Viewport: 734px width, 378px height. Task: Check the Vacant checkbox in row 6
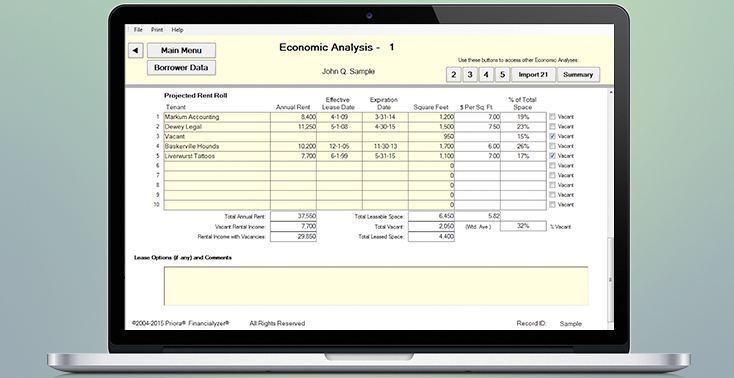[x=552, y=165]
